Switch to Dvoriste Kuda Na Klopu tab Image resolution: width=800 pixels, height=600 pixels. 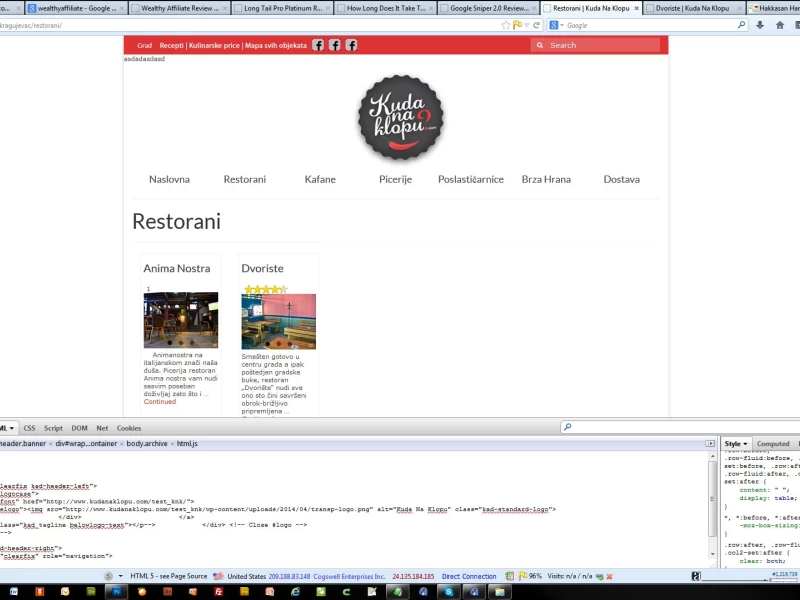tap(692, 8)
